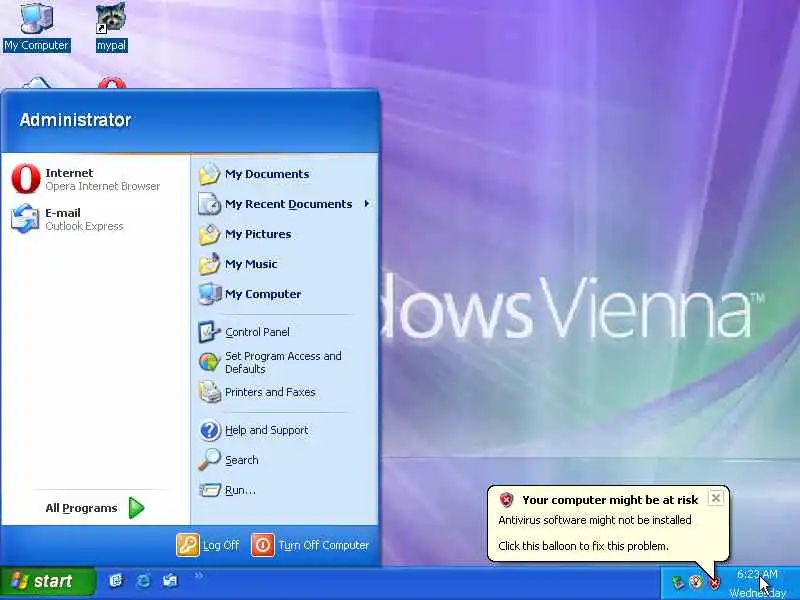Open the Run... dialog

(x=284, y=490)
